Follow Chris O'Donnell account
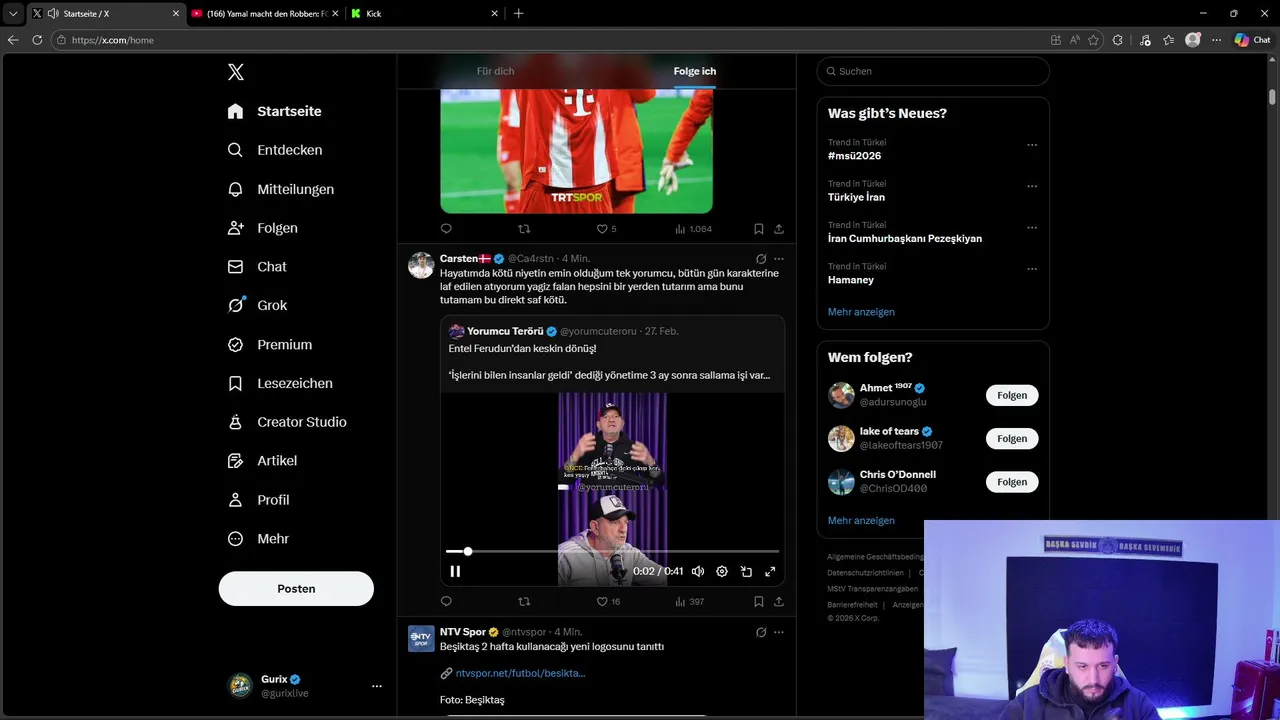The width and height of the screenshot is (1280, 720). (1012, 482)
